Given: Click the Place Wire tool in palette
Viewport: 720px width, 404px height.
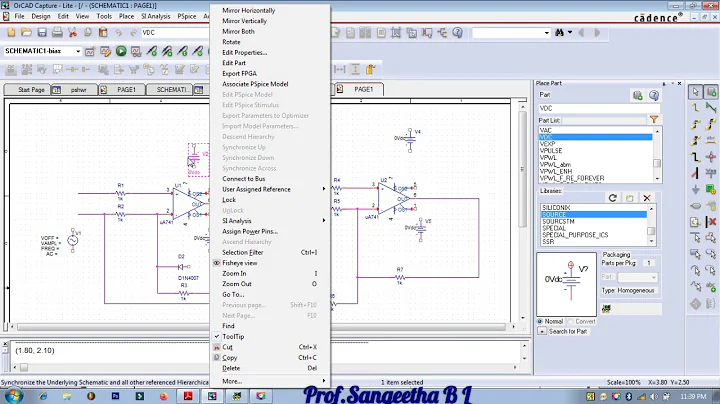Looking at the screenshot, I should click(695, 108).
